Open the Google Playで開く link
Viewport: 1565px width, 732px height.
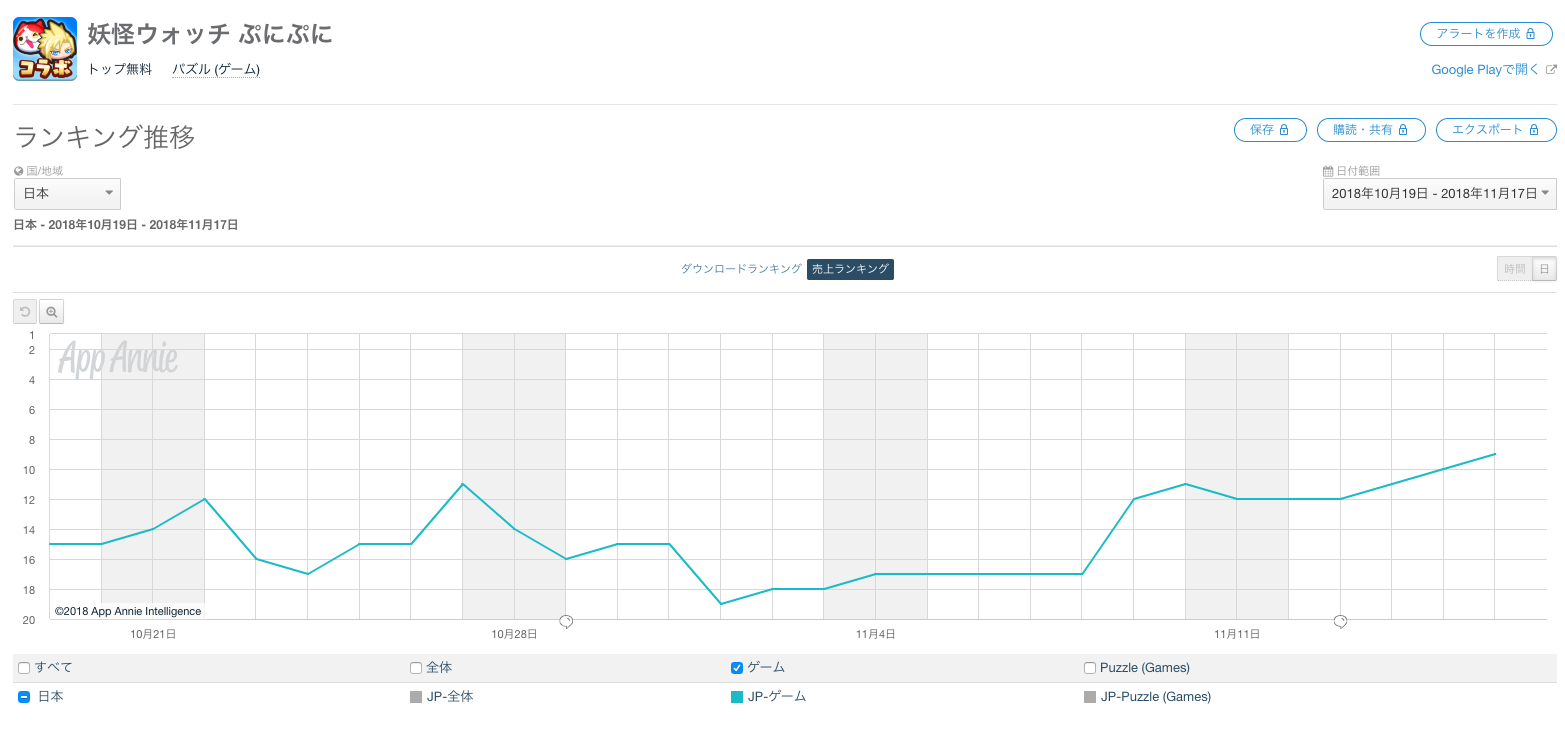pos(1486,69)
